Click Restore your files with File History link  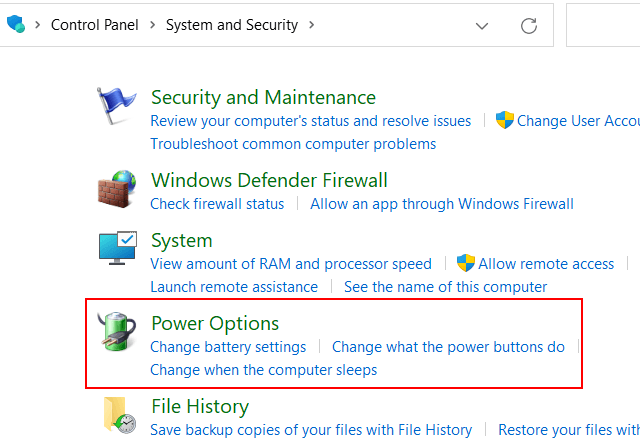point(569,430)
